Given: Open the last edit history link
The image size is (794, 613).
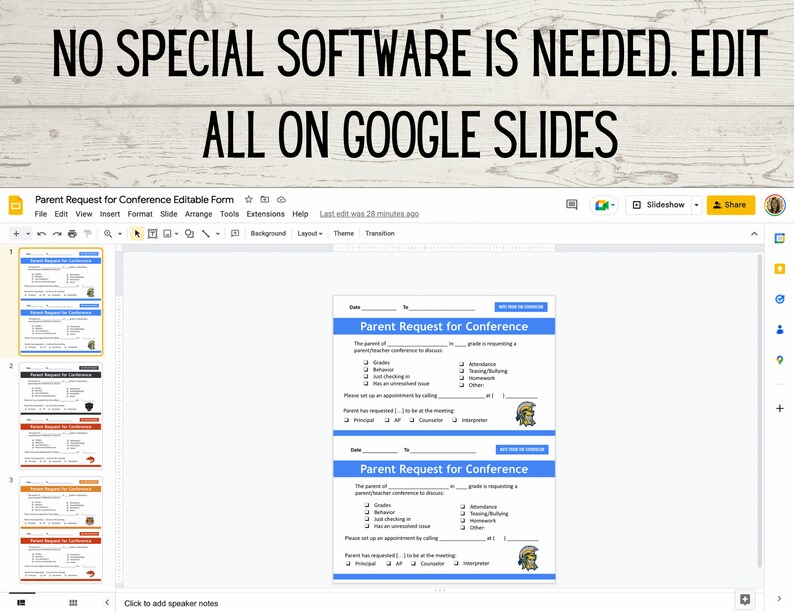Looking at the screenshot, I should (369, 214).
